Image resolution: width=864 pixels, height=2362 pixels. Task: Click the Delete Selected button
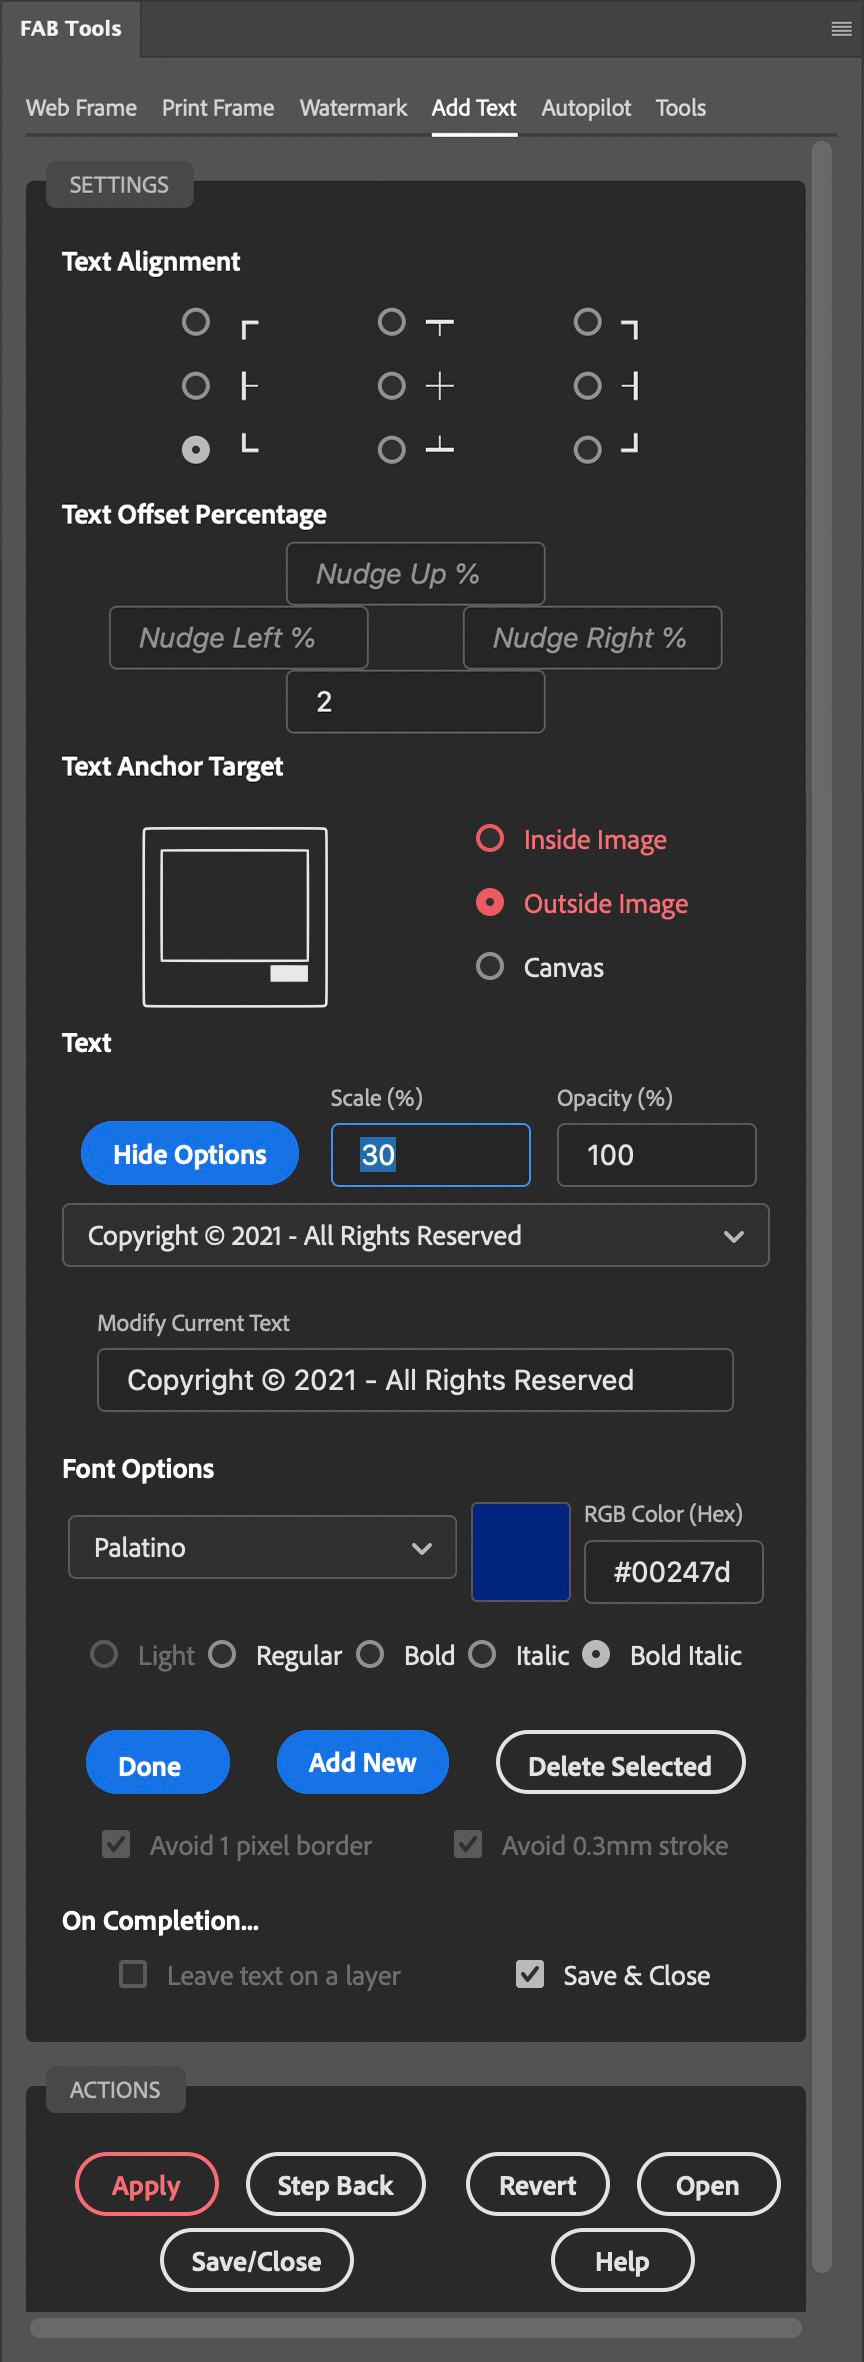pos(620,1765)
